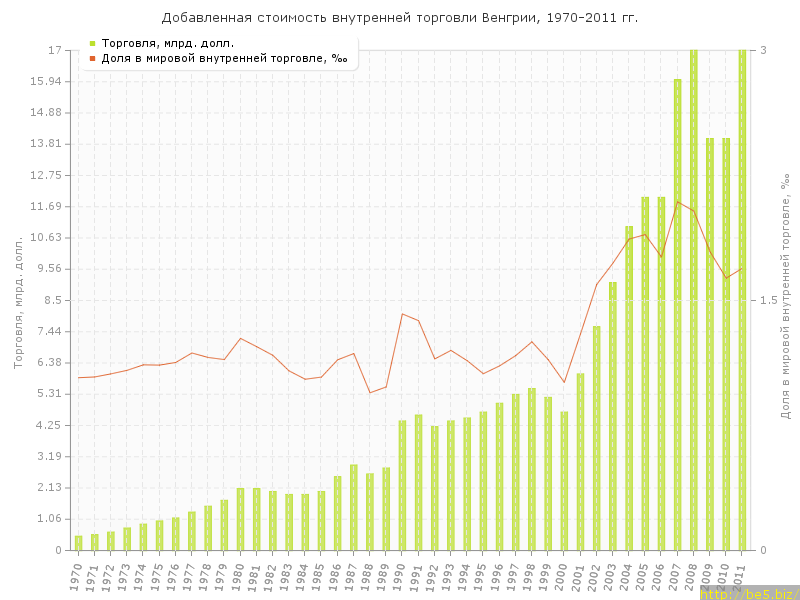Click the chart title about Венгрии 1970–2011
The width and height of the screenshot is (800, 600).
pyautogui.click(x=400, y=18)
